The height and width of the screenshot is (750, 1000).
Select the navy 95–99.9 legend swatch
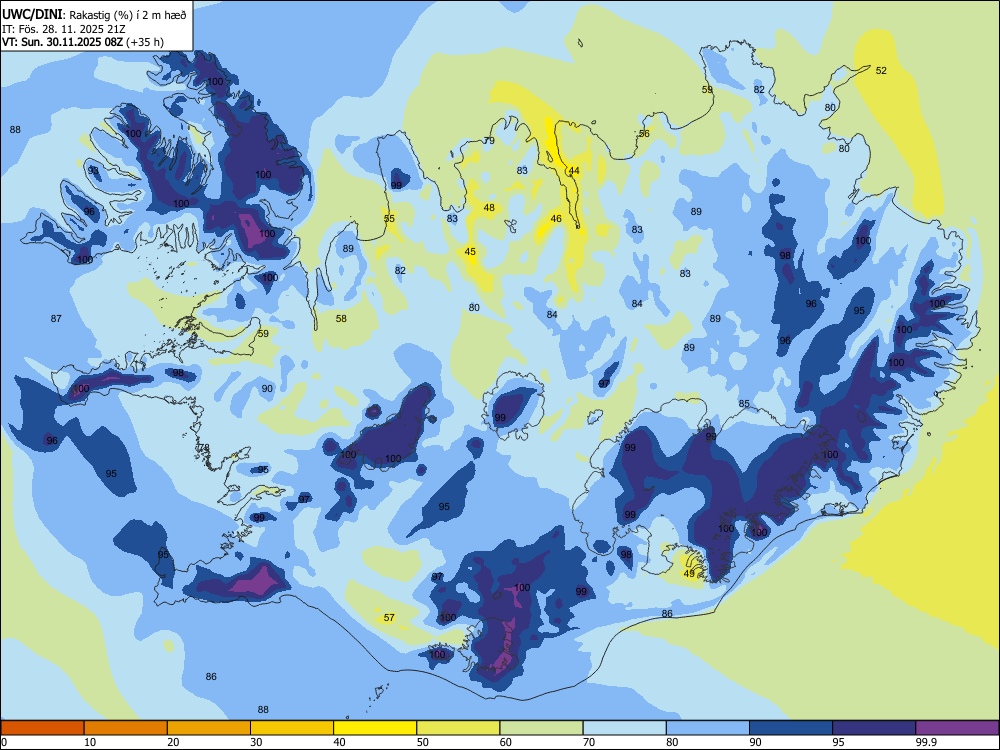pos(874,728)
